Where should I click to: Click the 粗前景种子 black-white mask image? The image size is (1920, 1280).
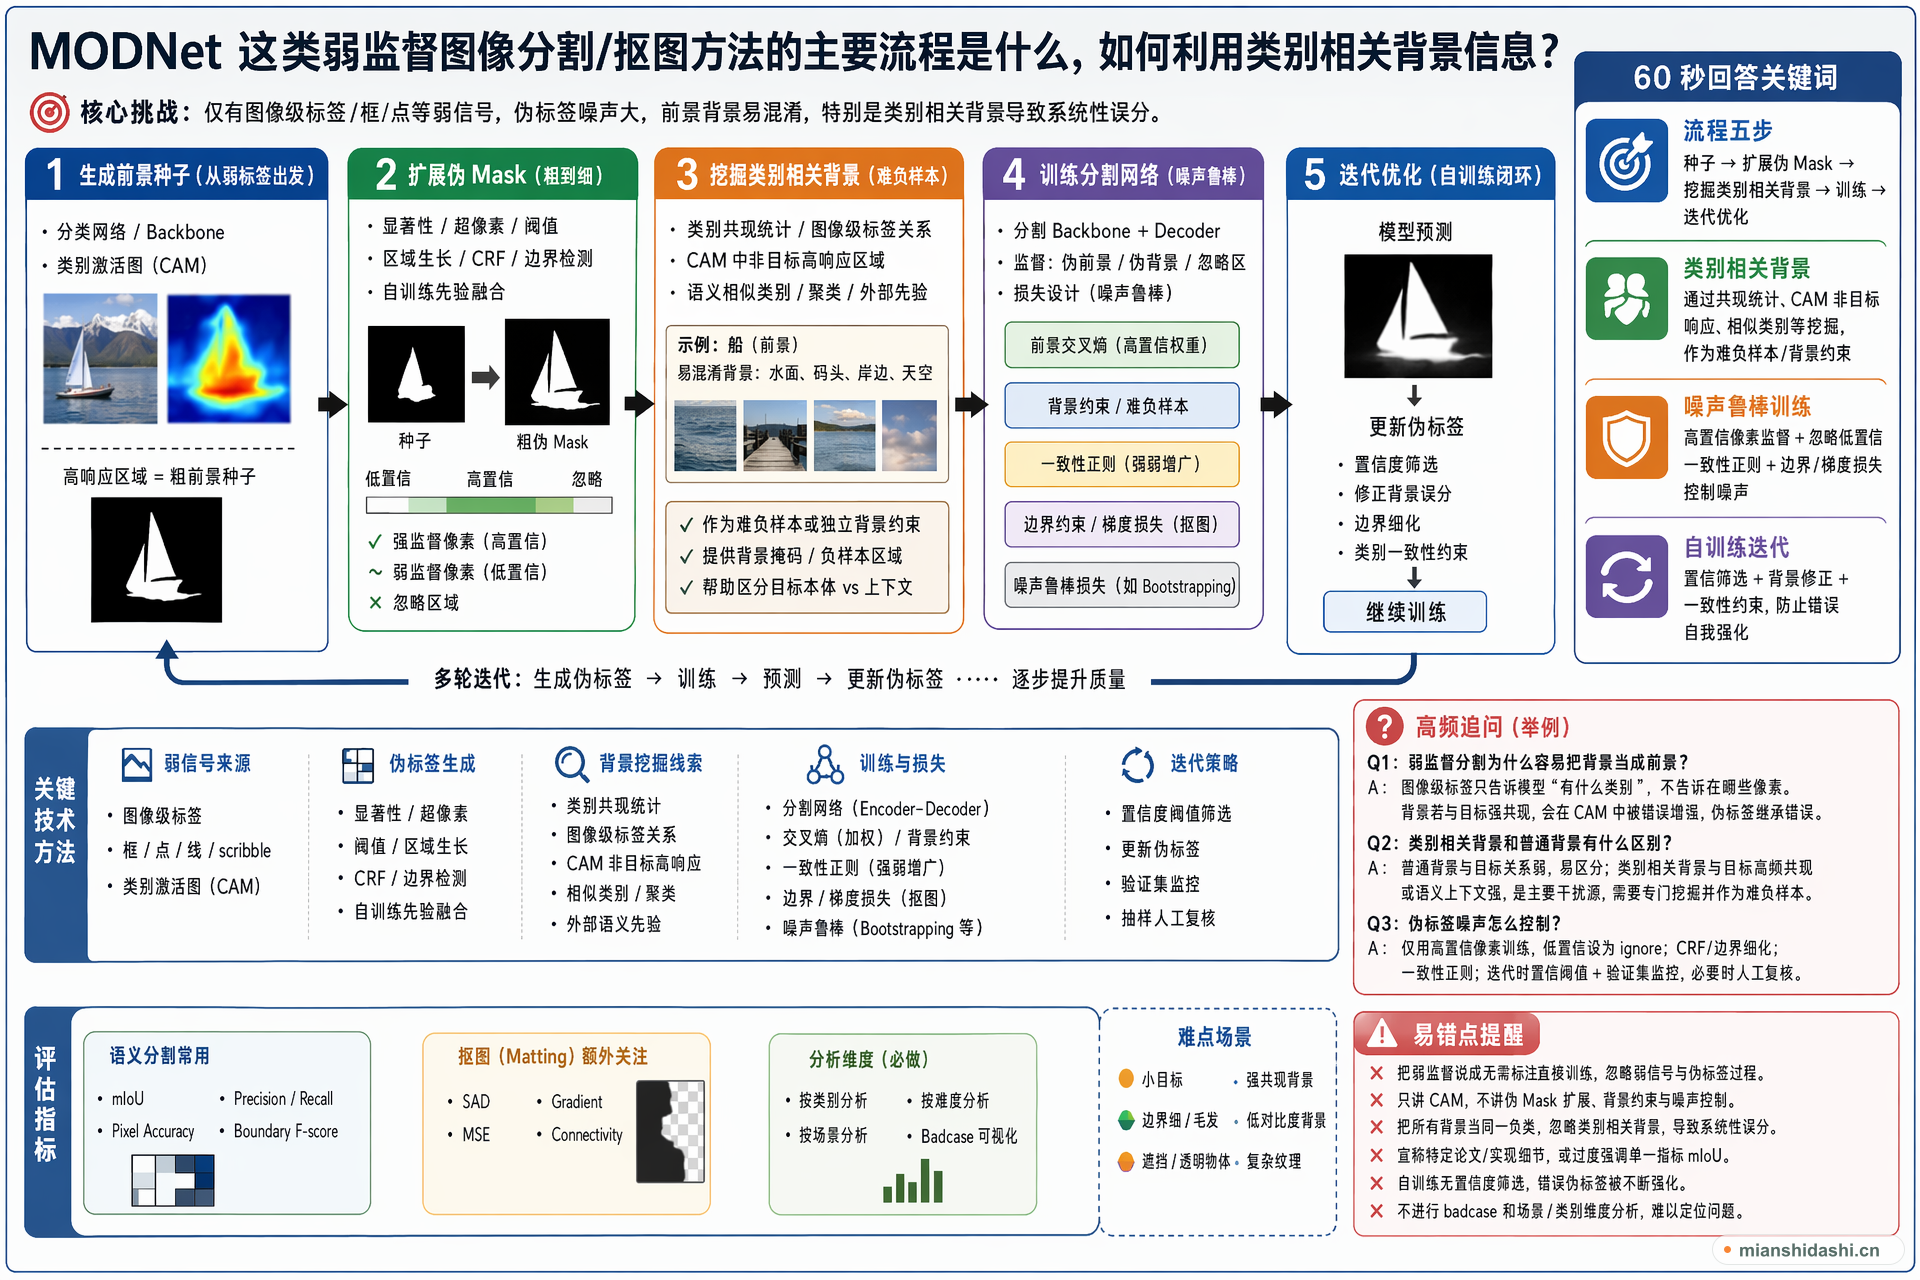click(156, 560)
